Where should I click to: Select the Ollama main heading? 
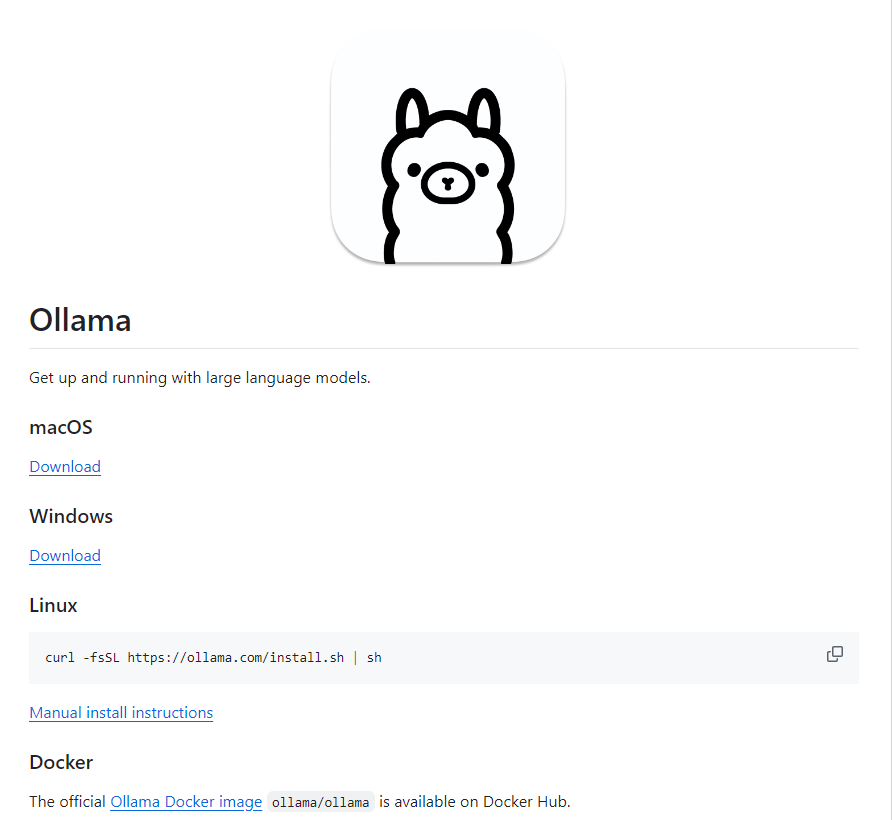[x=80, y=319]
